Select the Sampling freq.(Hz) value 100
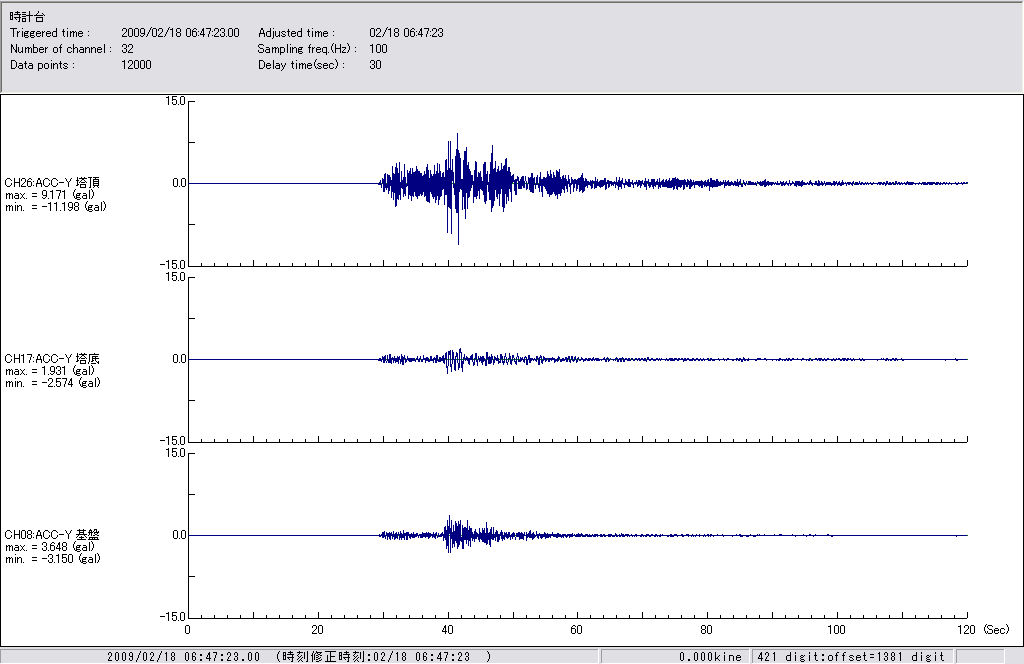 click(x=378, y=49)
